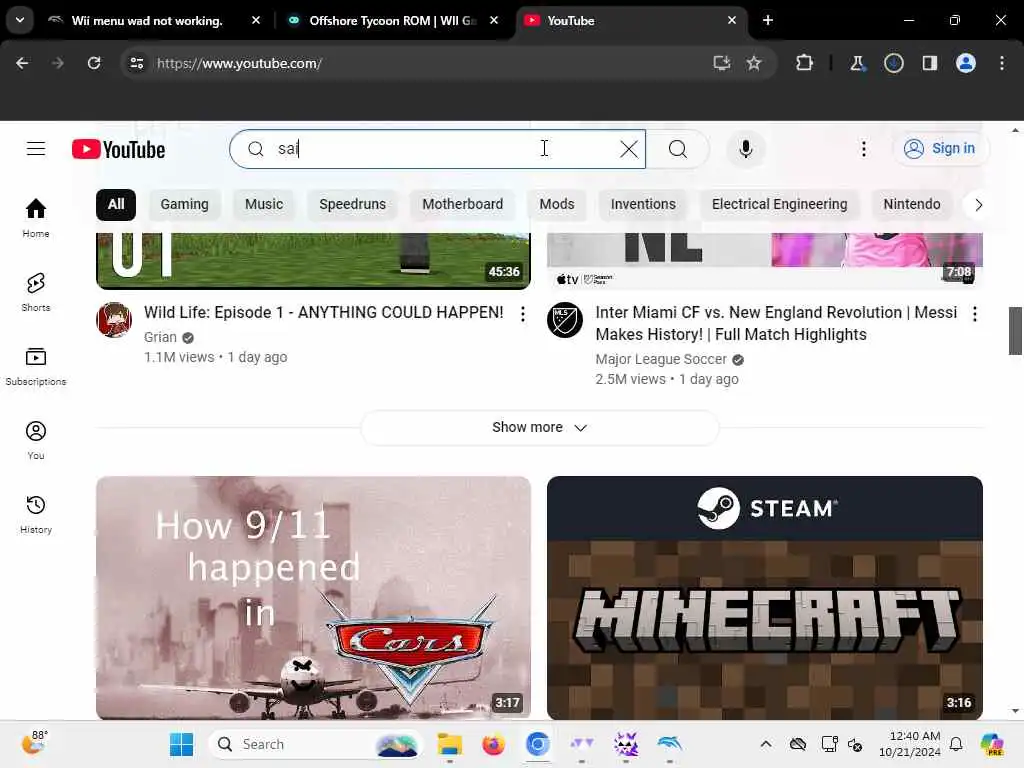Select the Inventions filter chip
This screenshot has width=1024, height=768.
click(x=643, y=204)
